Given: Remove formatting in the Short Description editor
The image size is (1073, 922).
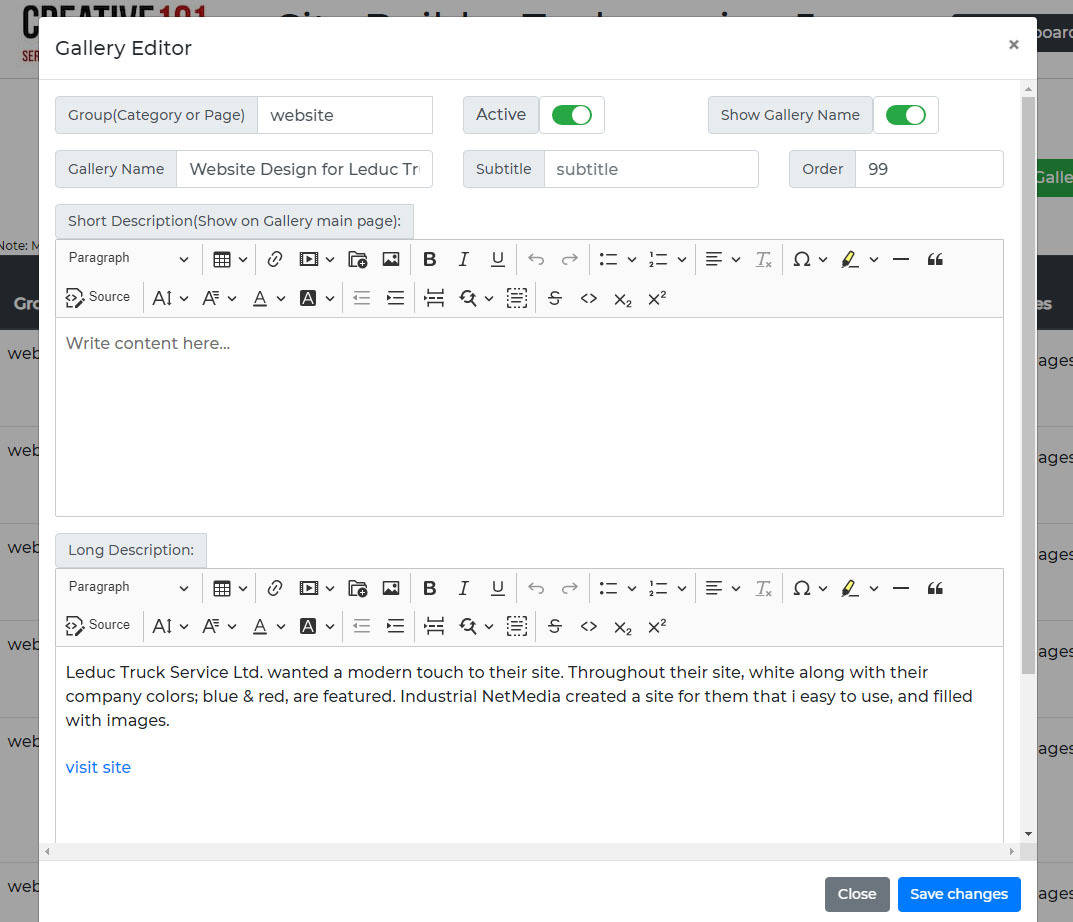Looking at the screenshot, I should [x=763, y=259].
